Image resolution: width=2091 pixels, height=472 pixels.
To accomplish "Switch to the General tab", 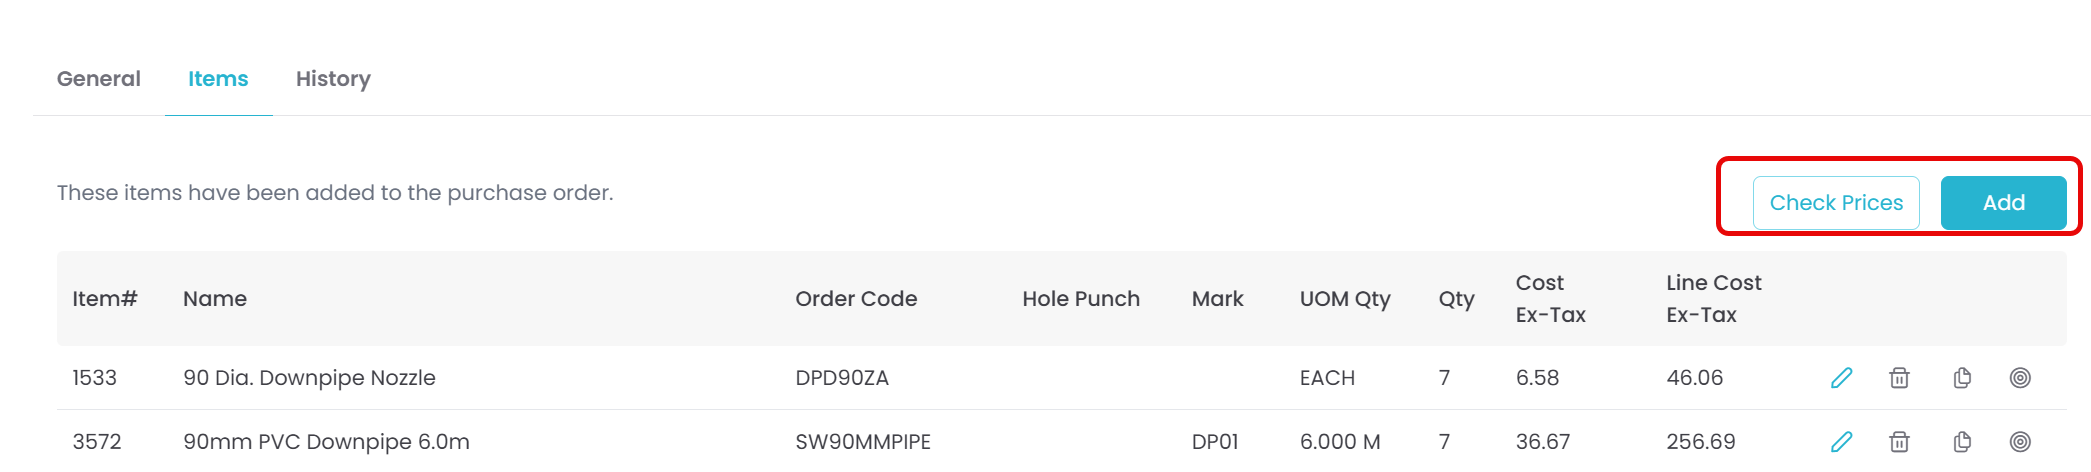I will pyautogui.click(x=98, y=79).
